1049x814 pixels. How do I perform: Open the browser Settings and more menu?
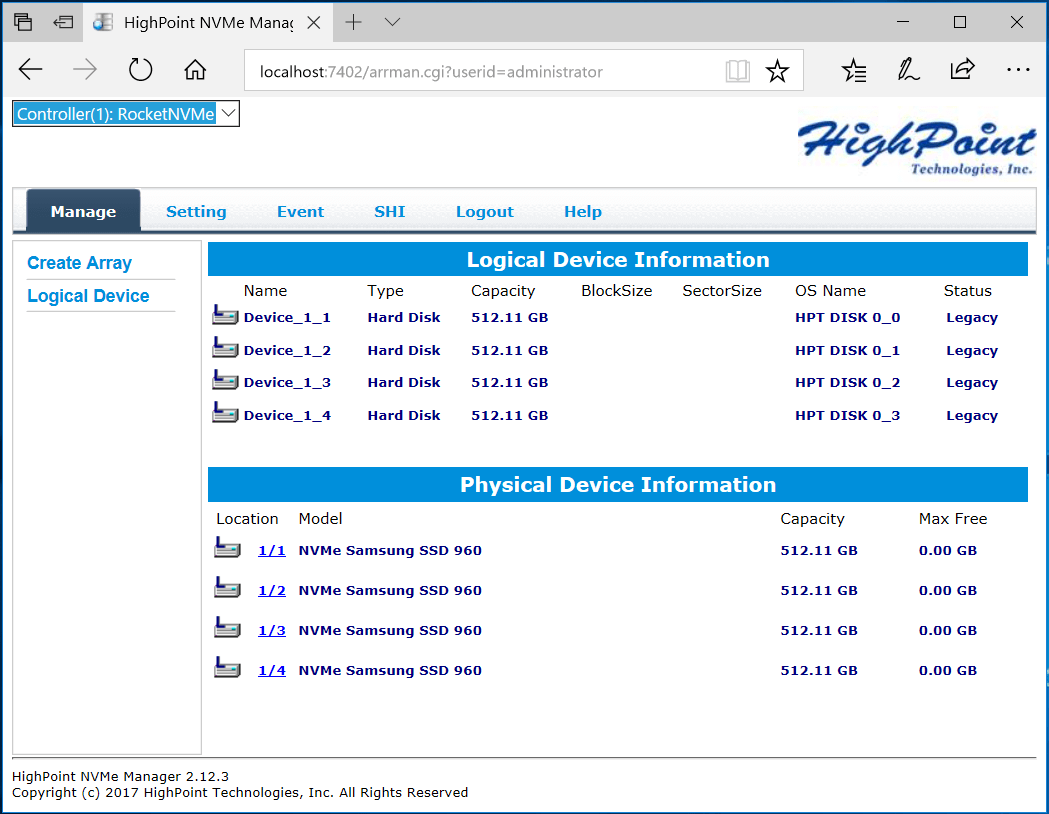(x=1018, y=70)
